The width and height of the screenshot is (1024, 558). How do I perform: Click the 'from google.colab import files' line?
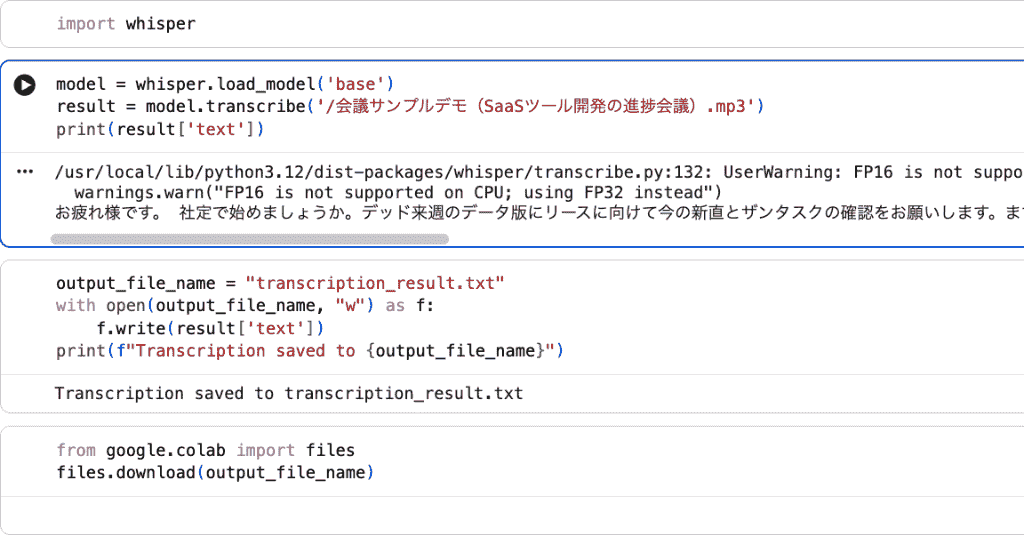click(206, 450)
